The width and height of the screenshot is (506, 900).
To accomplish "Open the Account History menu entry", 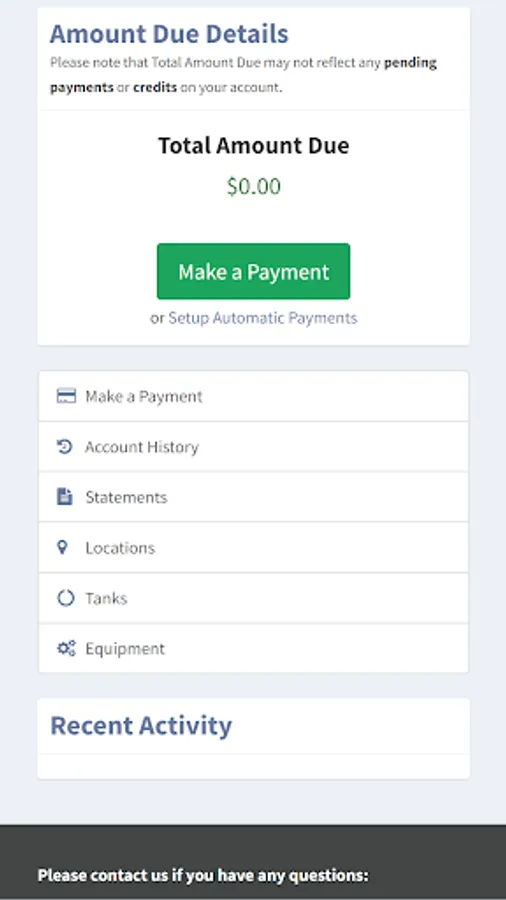I will click(254, 447).
